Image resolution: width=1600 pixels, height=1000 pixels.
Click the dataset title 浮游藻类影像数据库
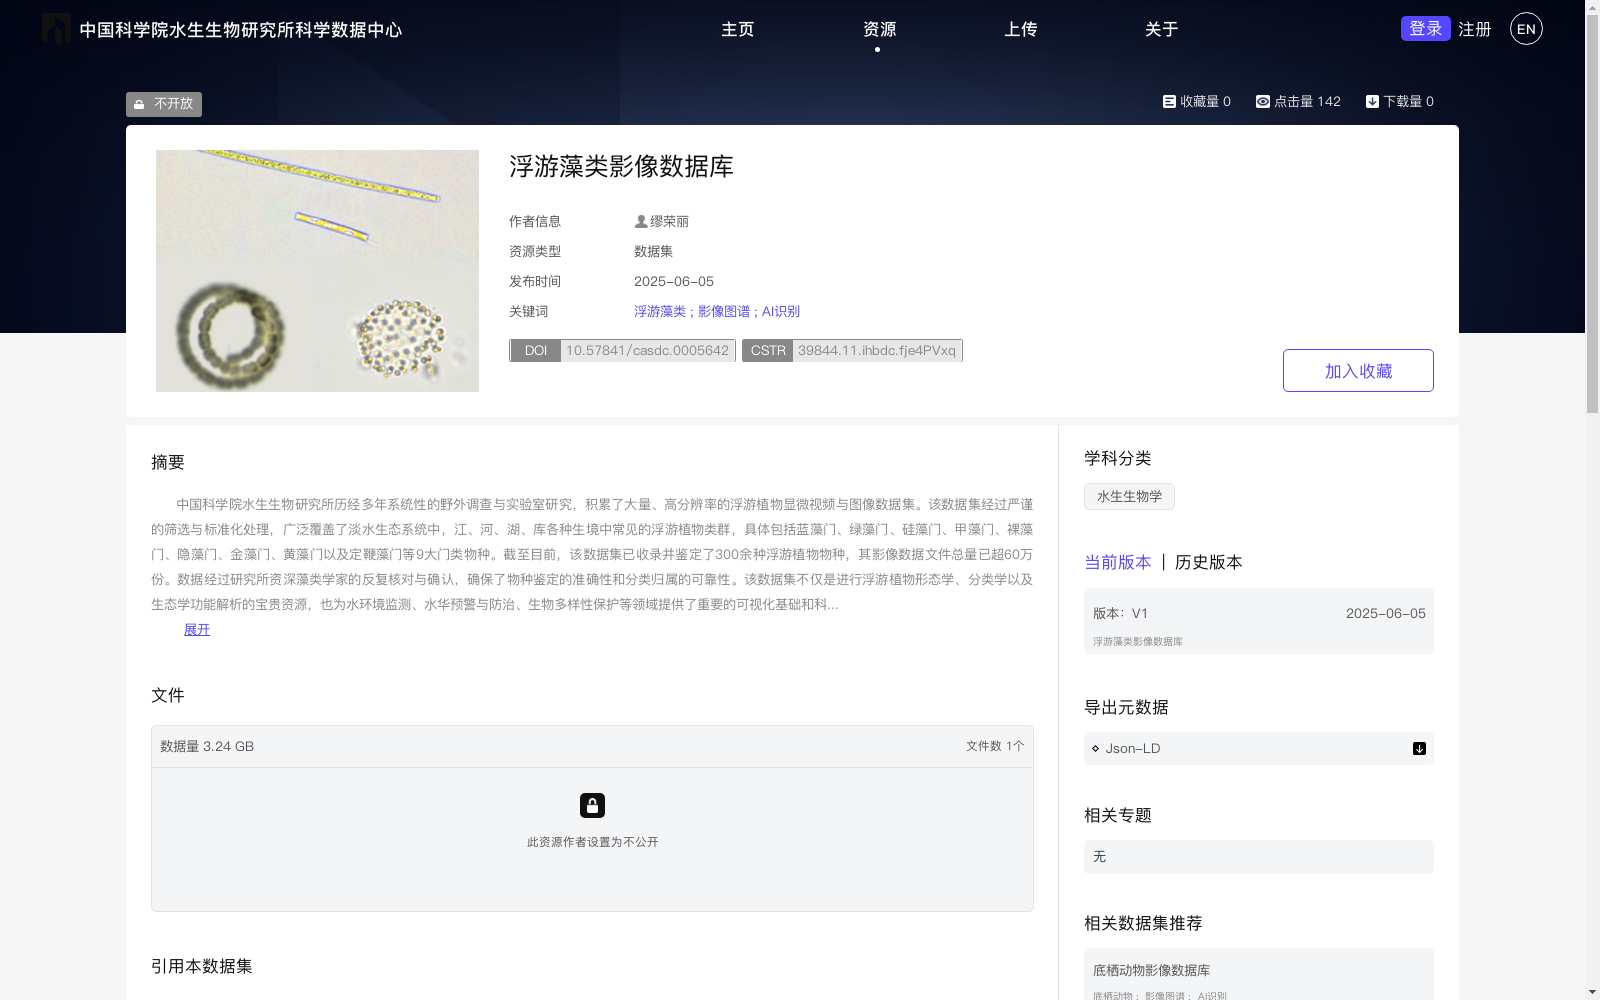(x=622, y=166)
